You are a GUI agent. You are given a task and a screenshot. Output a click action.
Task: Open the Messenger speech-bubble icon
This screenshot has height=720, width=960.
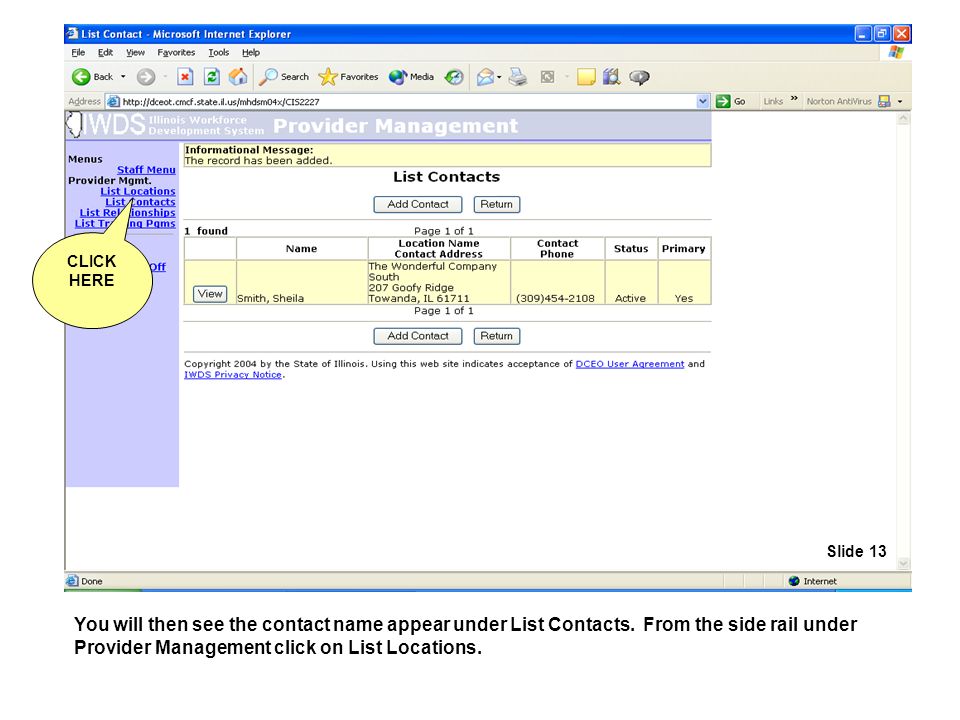point(639,77)
